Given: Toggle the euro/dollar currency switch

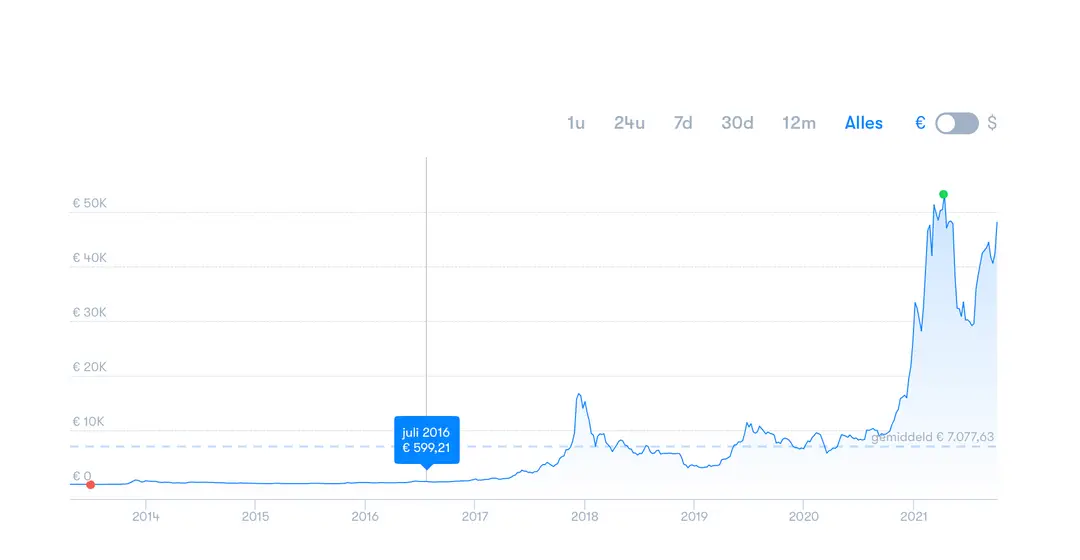Looking at the screenshot, I should click(957, 123).
